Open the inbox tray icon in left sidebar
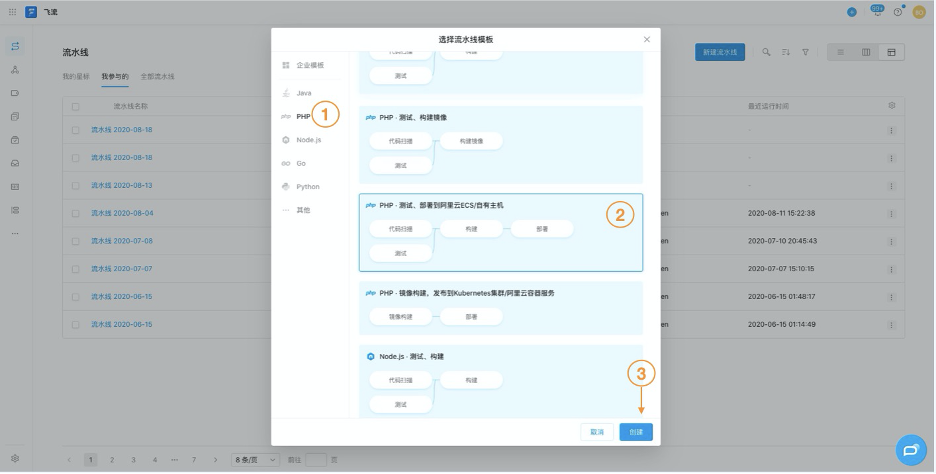Image resolution: width=936 pixels, height=474 pixels. [x=15, y=164]
